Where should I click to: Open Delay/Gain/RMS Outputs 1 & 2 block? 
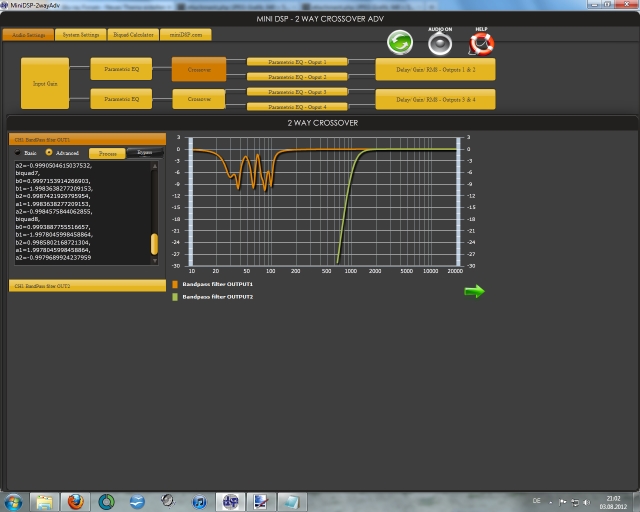(x=436, y=69)
